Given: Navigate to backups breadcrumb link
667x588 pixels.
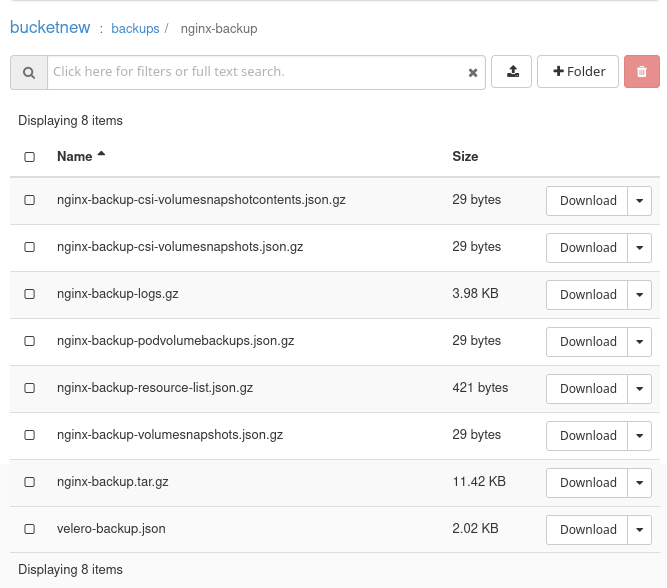Looking at the screenshot, I should pyautogui.click(x=135, y=29).
